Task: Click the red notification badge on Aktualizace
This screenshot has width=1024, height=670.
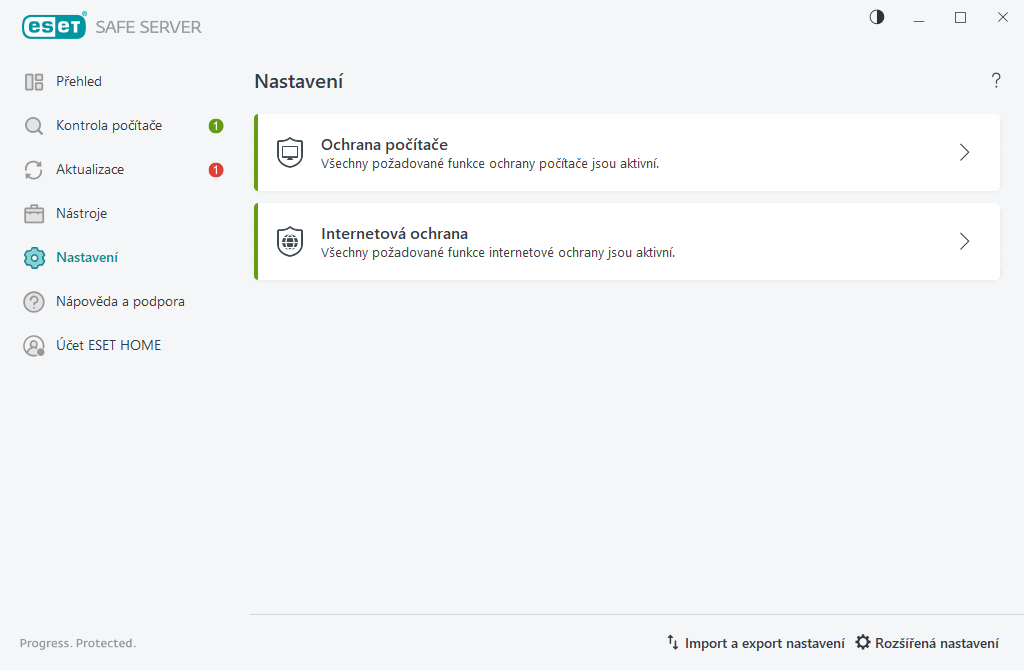Action: [216, 170]
